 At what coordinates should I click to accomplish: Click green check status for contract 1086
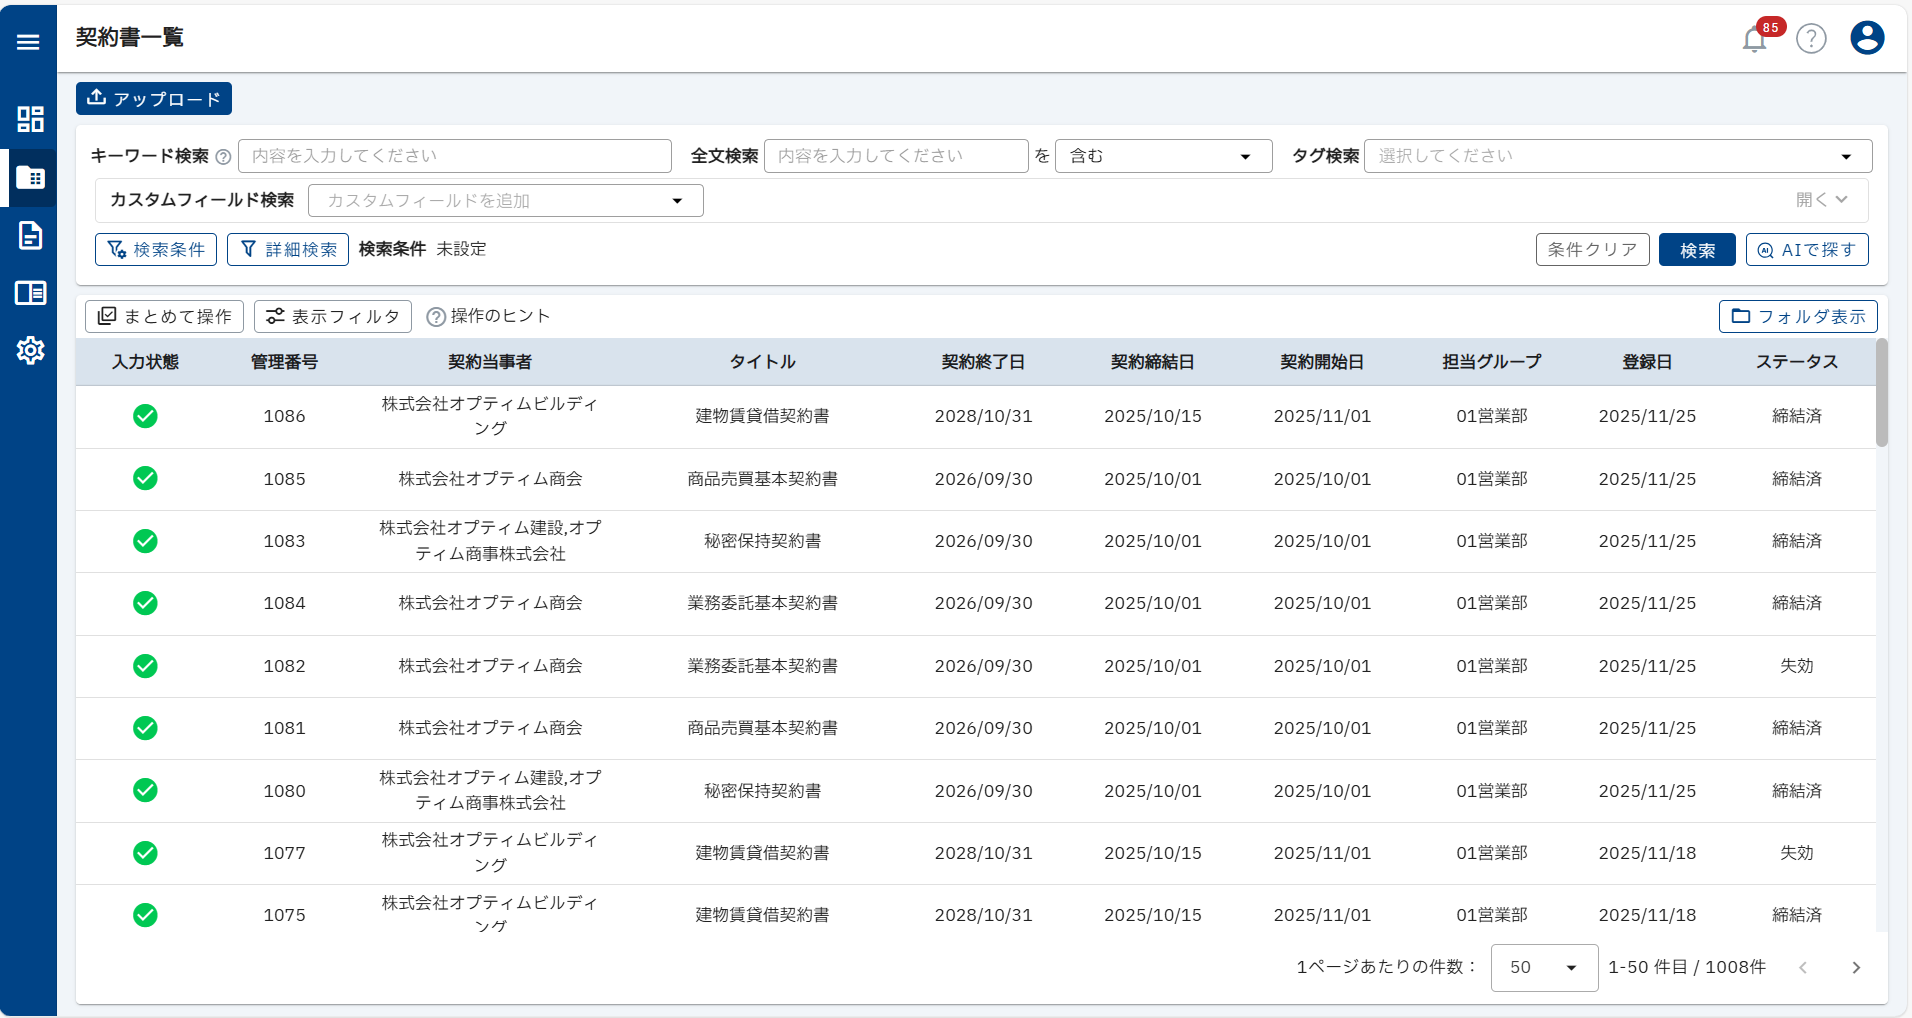click(145, 416)
